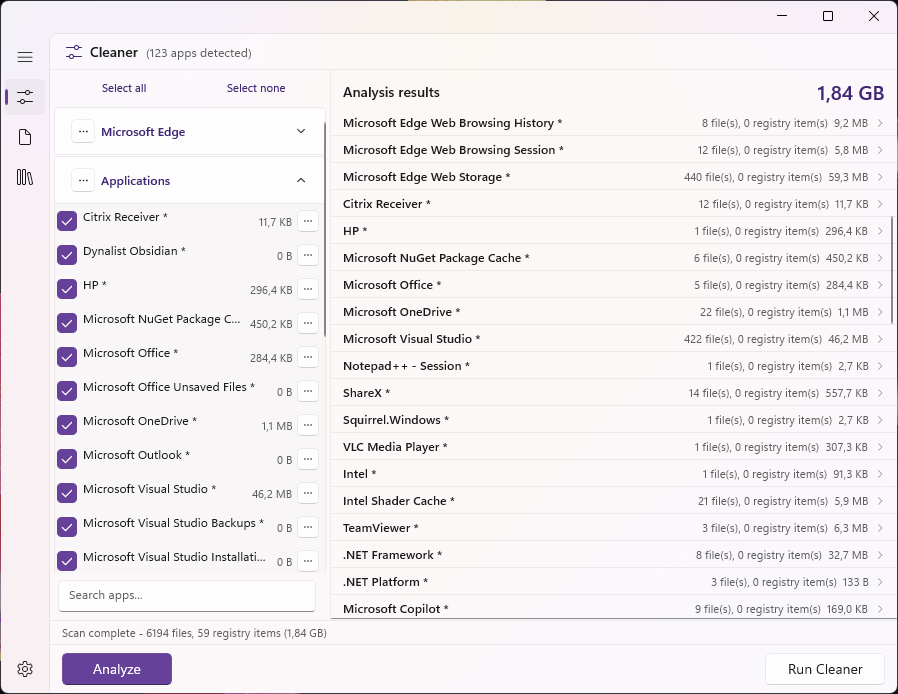This screenshot has width=898, height=694.
Task: Expand Microsoft Edge Web Storage result chevron
Action: pos(880,177)
